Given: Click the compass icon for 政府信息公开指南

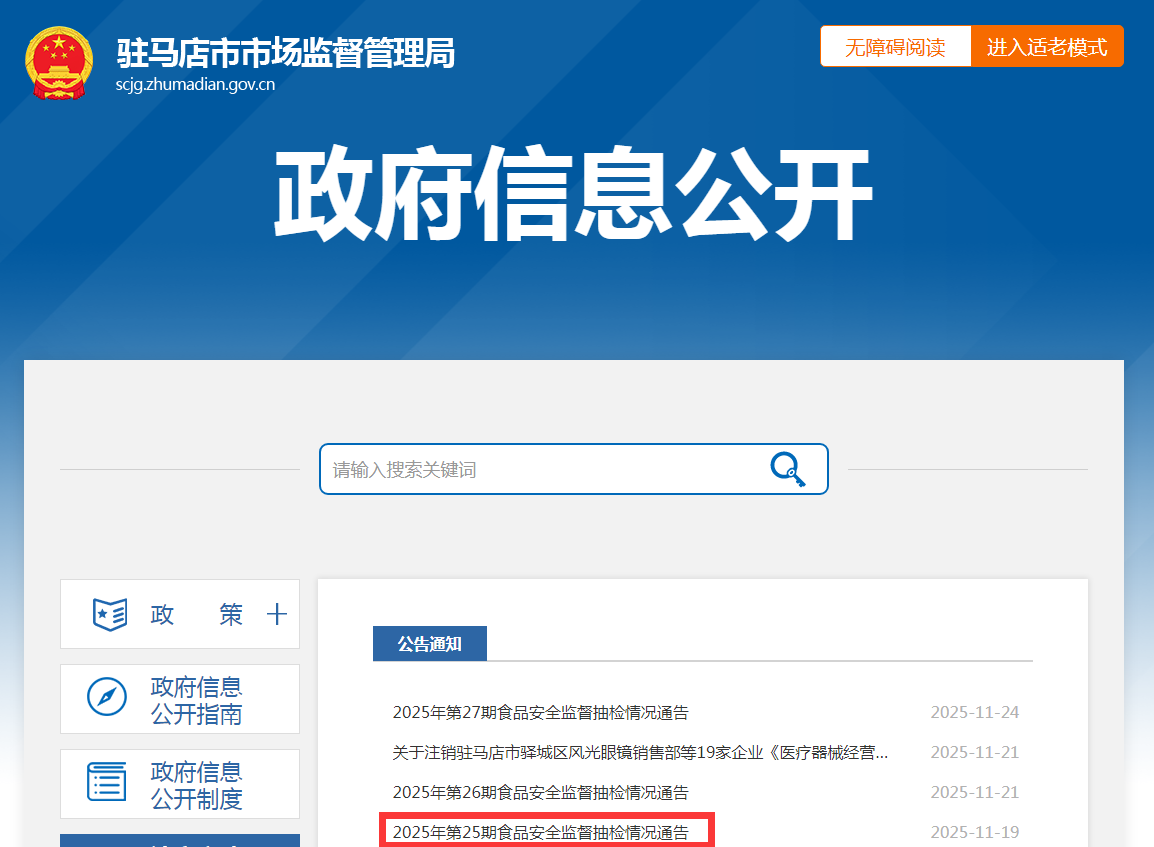Looking at the screenshot, I should (x=107, y=697).
